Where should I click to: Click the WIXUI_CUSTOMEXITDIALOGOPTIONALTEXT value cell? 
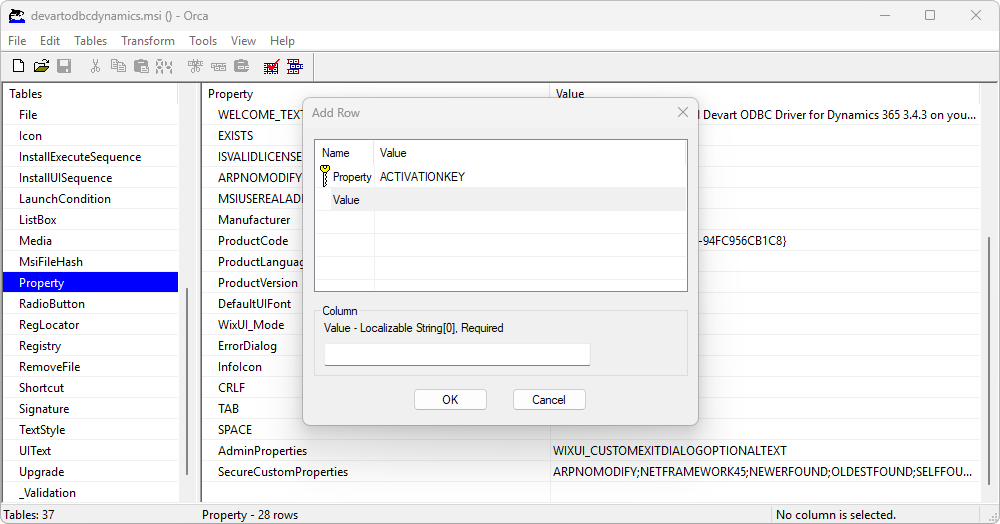click(x=765, y=451)
